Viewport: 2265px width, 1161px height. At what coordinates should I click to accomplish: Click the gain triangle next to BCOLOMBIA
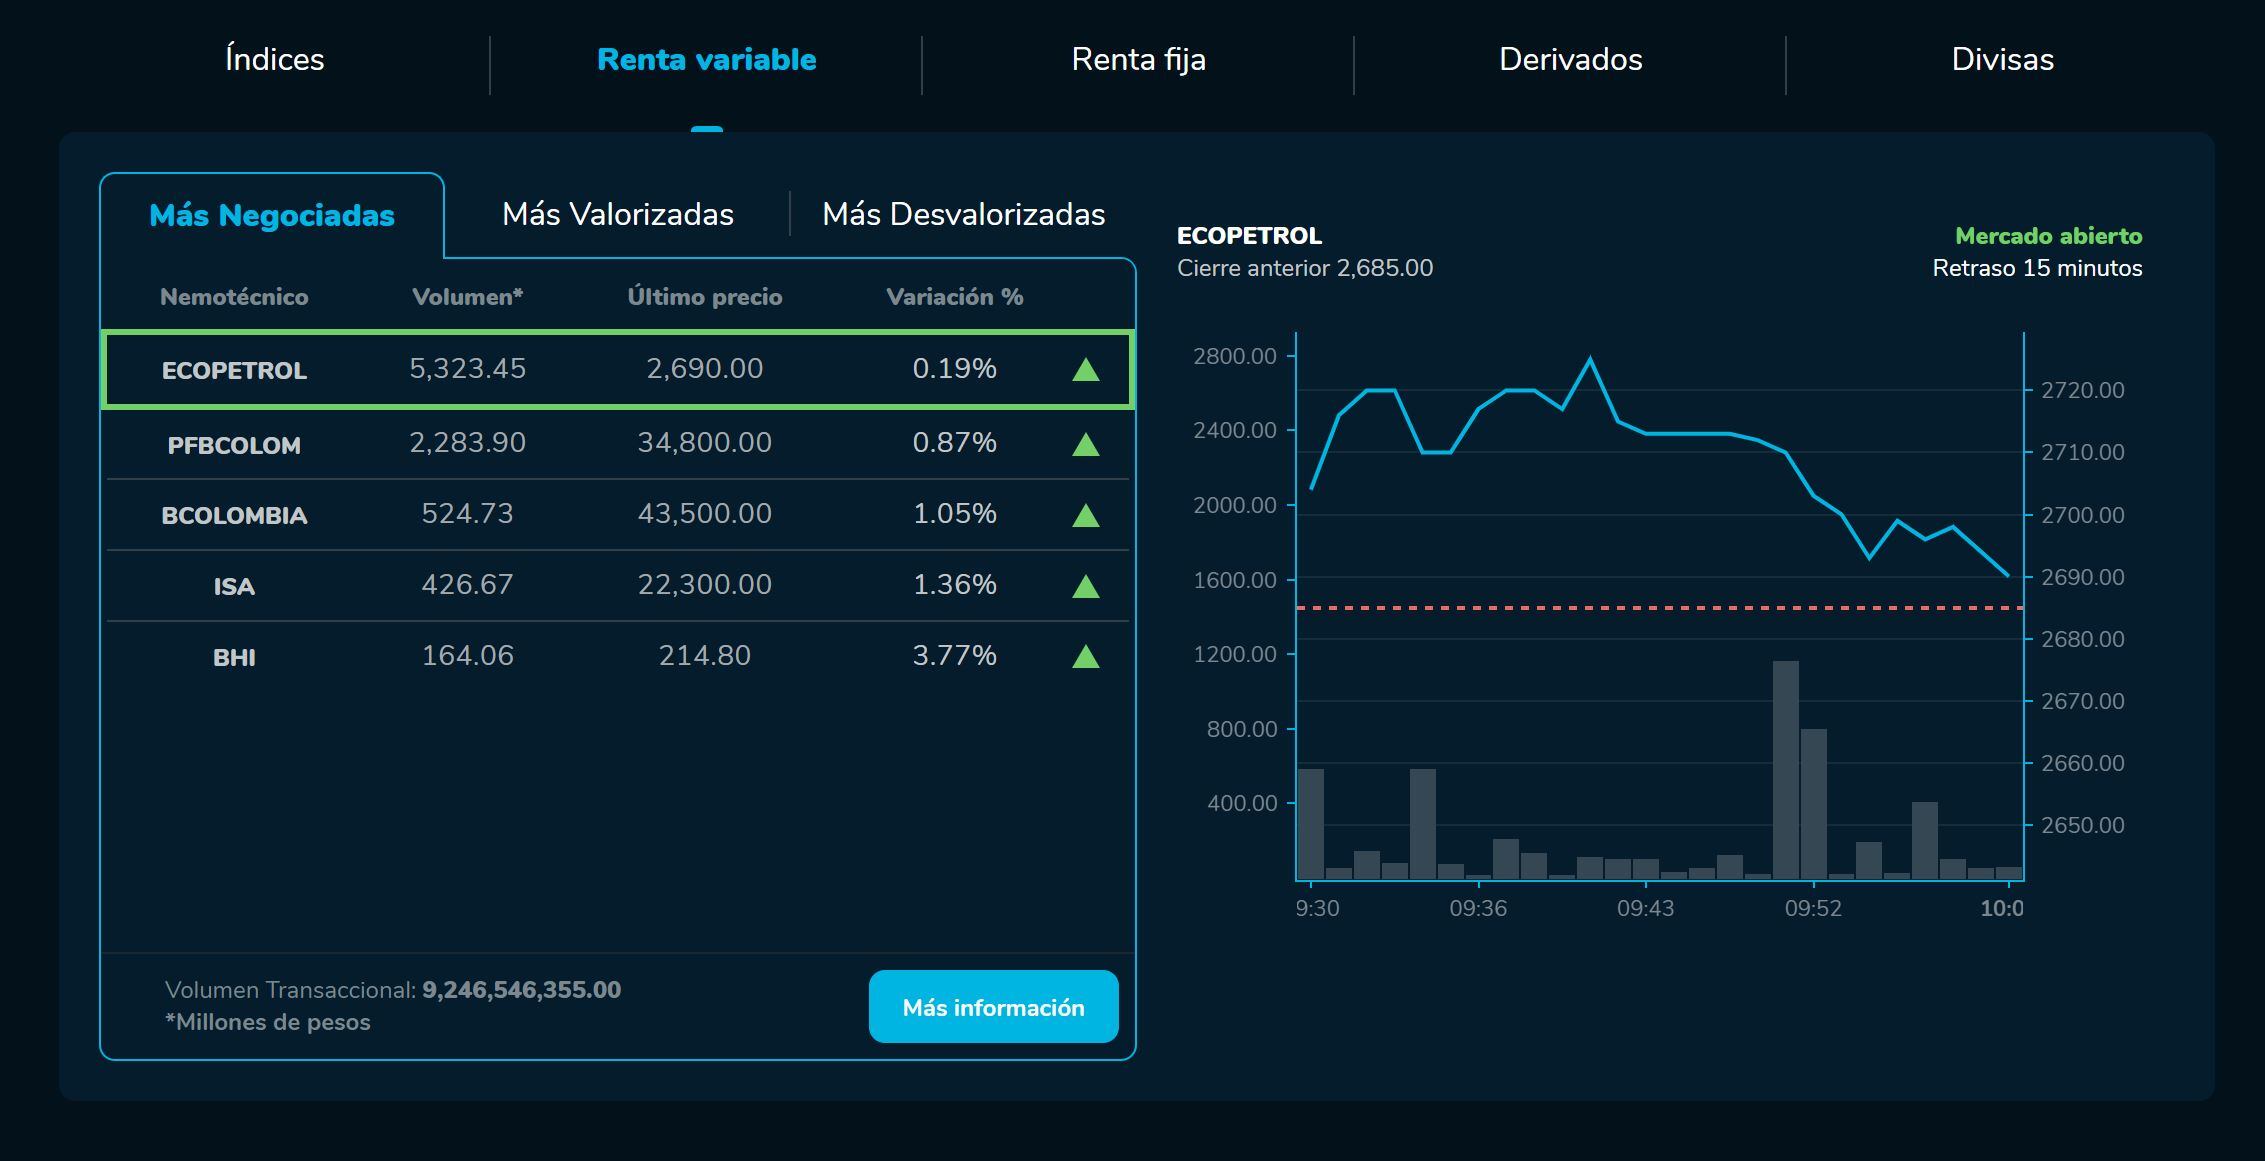point(1085,514)
